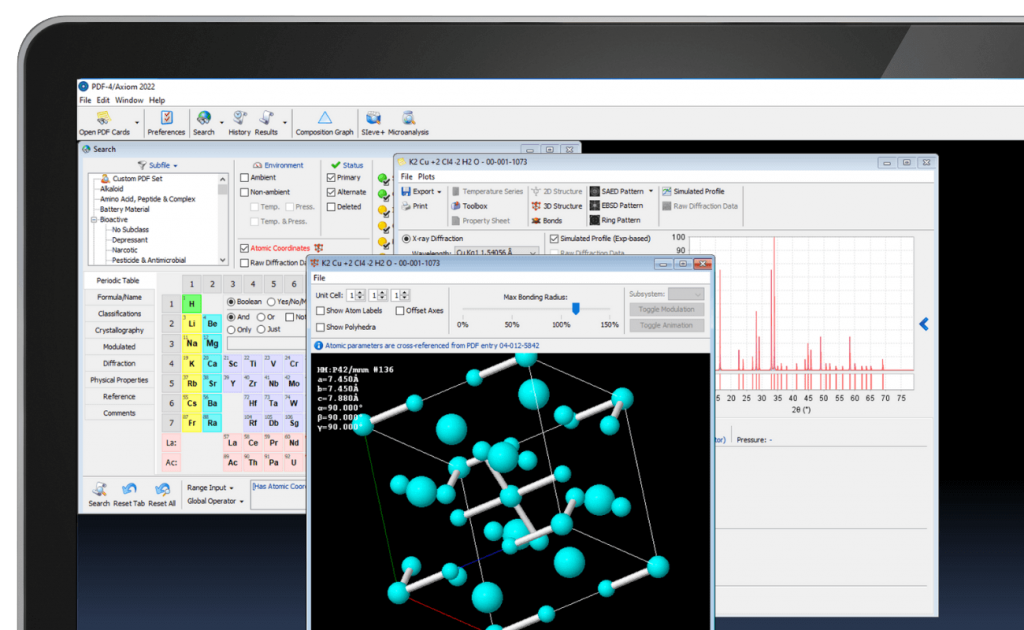Select hydrogen (H) in the periodic table
1024x630 pixels.
tap(191, 304)
